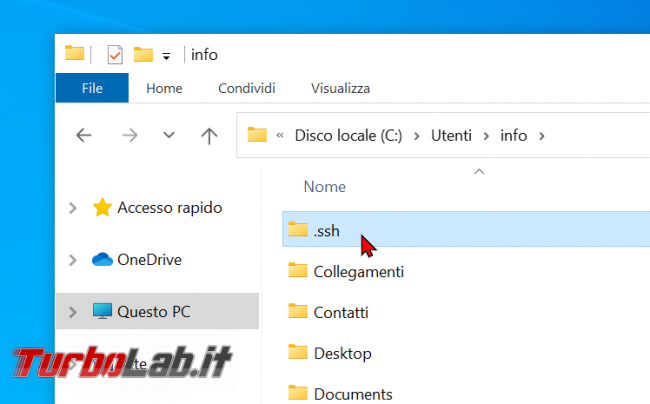
Task: Click the Contatti folder icon
Action: pos(298,310)
